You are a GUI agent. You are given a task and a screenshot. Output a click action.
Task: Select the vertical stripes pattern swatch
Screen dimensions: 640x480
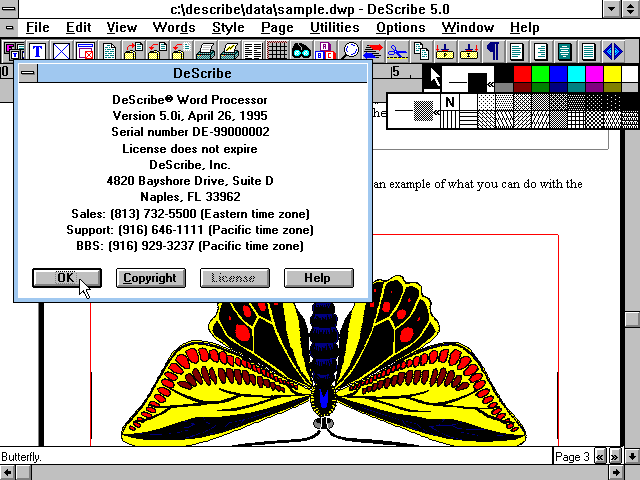coord(450,119)
